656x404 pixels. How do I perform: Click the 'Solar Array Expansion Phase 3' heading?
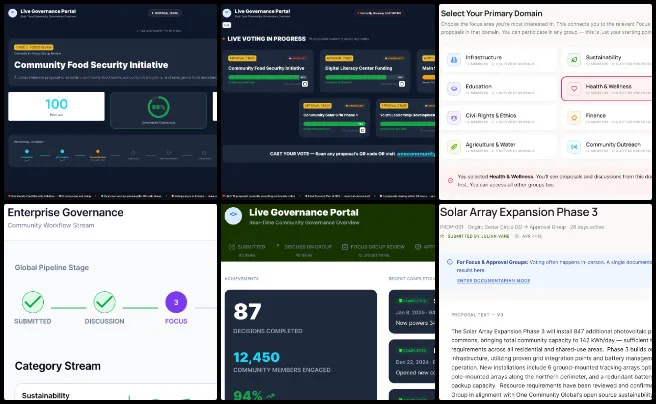click(518, 212)
